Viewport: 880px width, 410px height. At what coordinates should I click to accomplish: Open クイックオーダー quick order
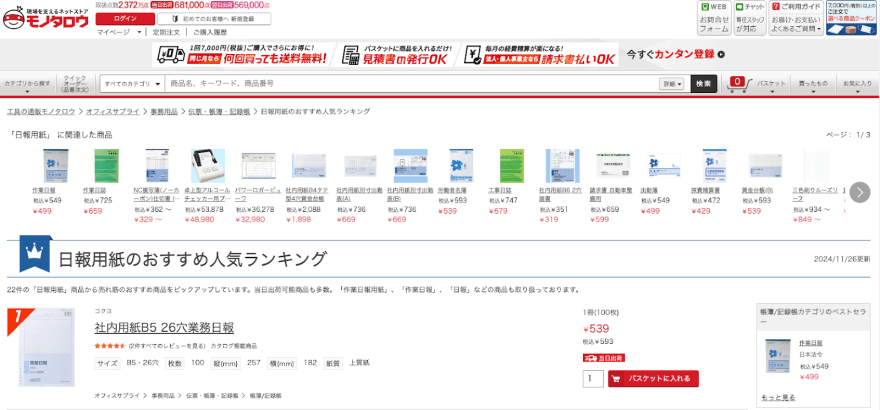click(x=76, y=84)
